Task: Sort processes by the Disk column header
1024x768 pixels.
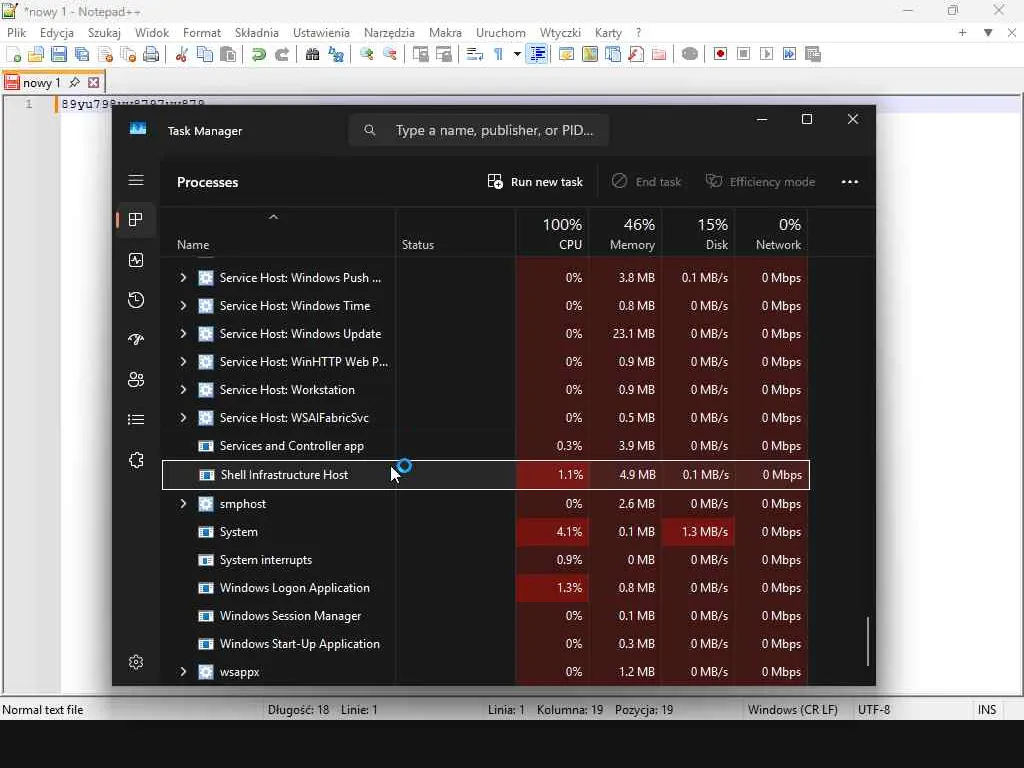Action: point(699,232)
